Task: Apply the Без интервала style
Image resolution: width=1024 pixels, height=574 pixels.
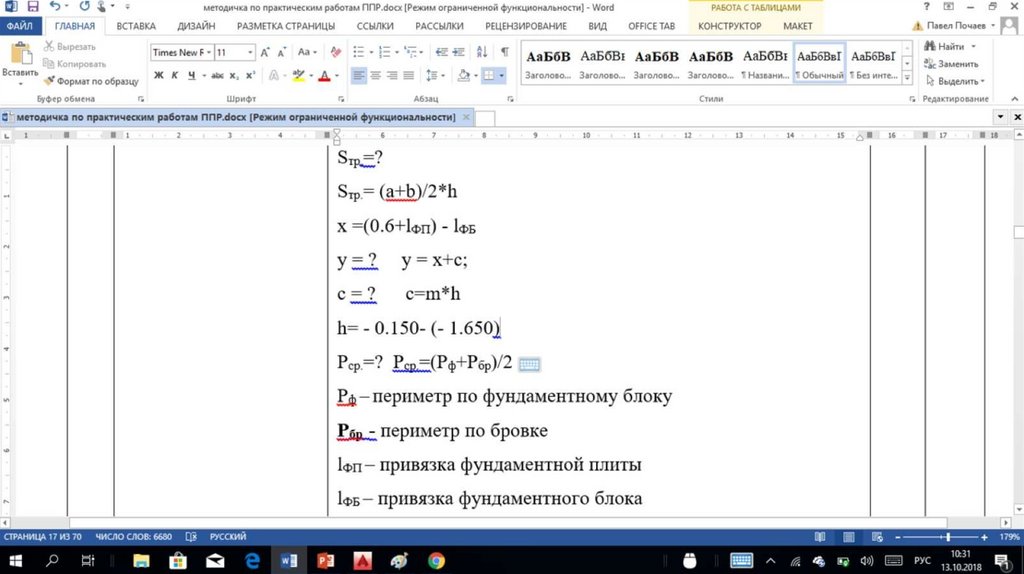Action: [x=873, y=63]
